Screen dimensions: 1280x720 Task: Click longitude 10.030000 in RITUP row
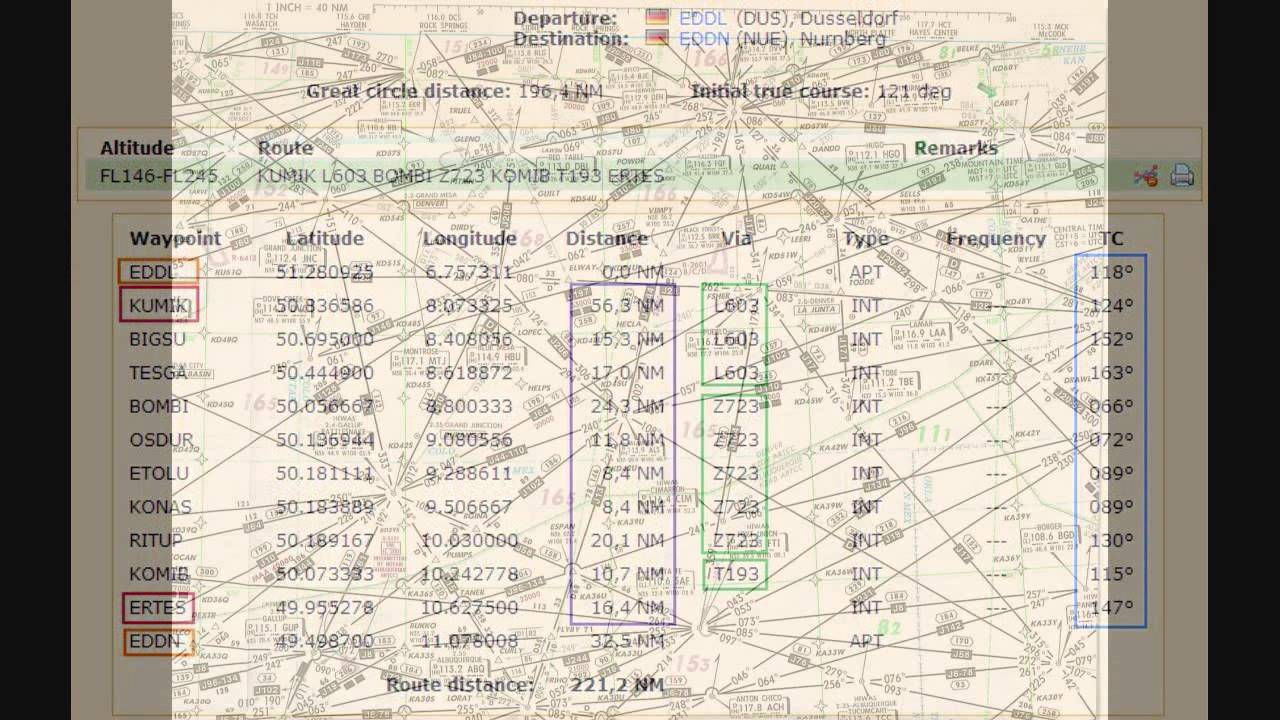click(x=469, y=540)
